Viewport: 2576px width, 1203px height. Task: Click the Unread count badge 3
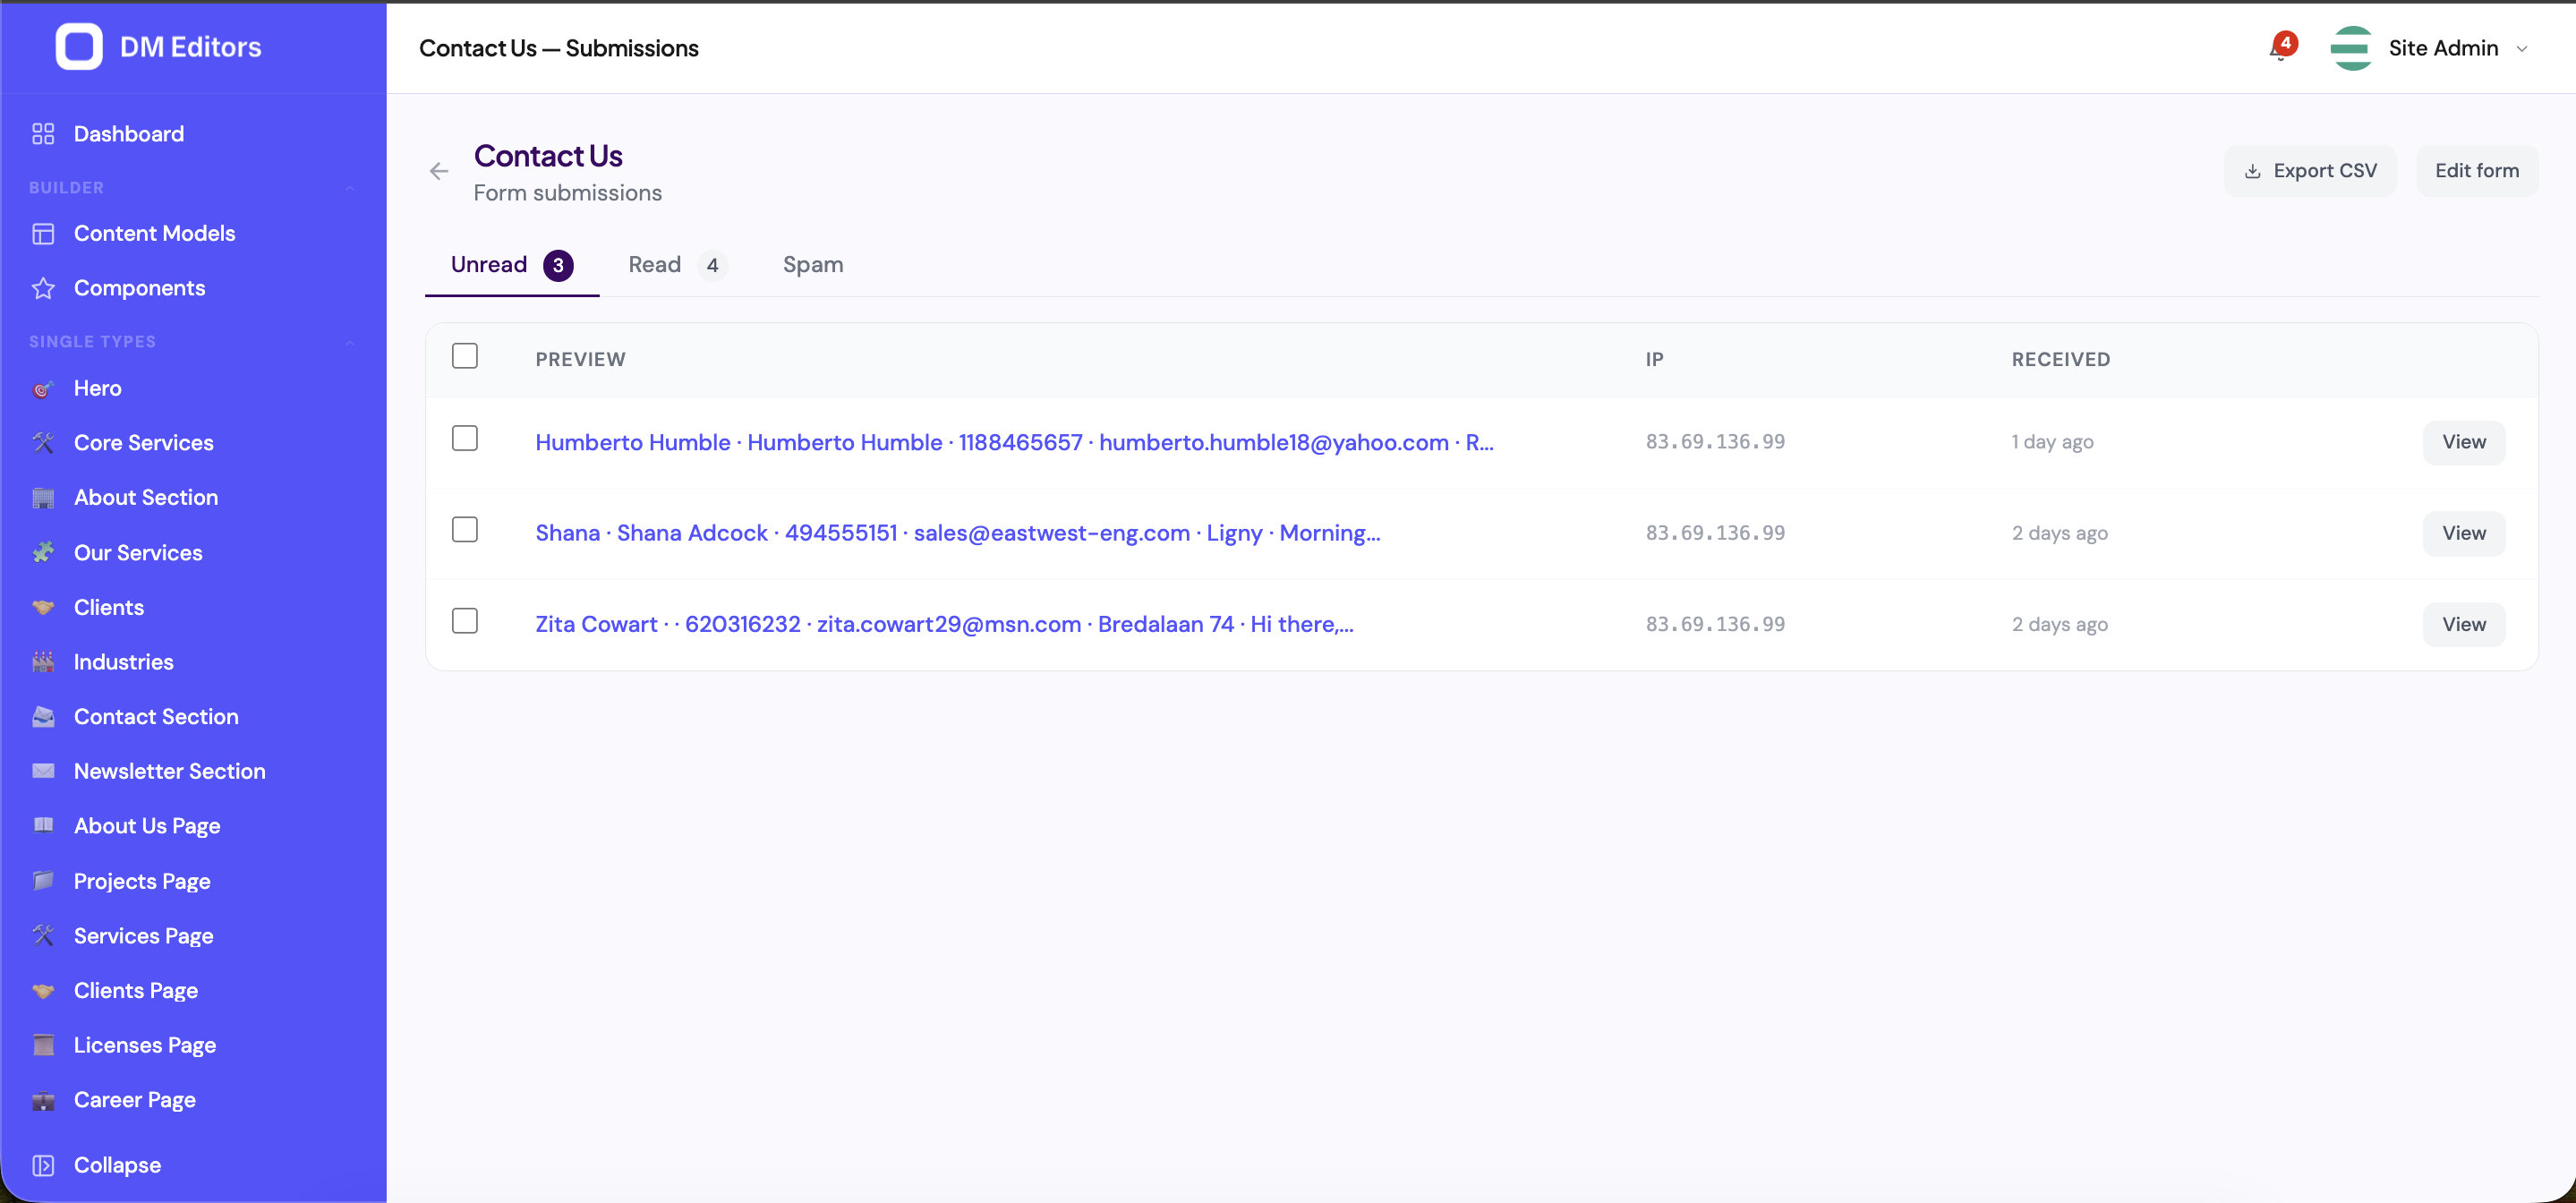(x=558, y=265)
